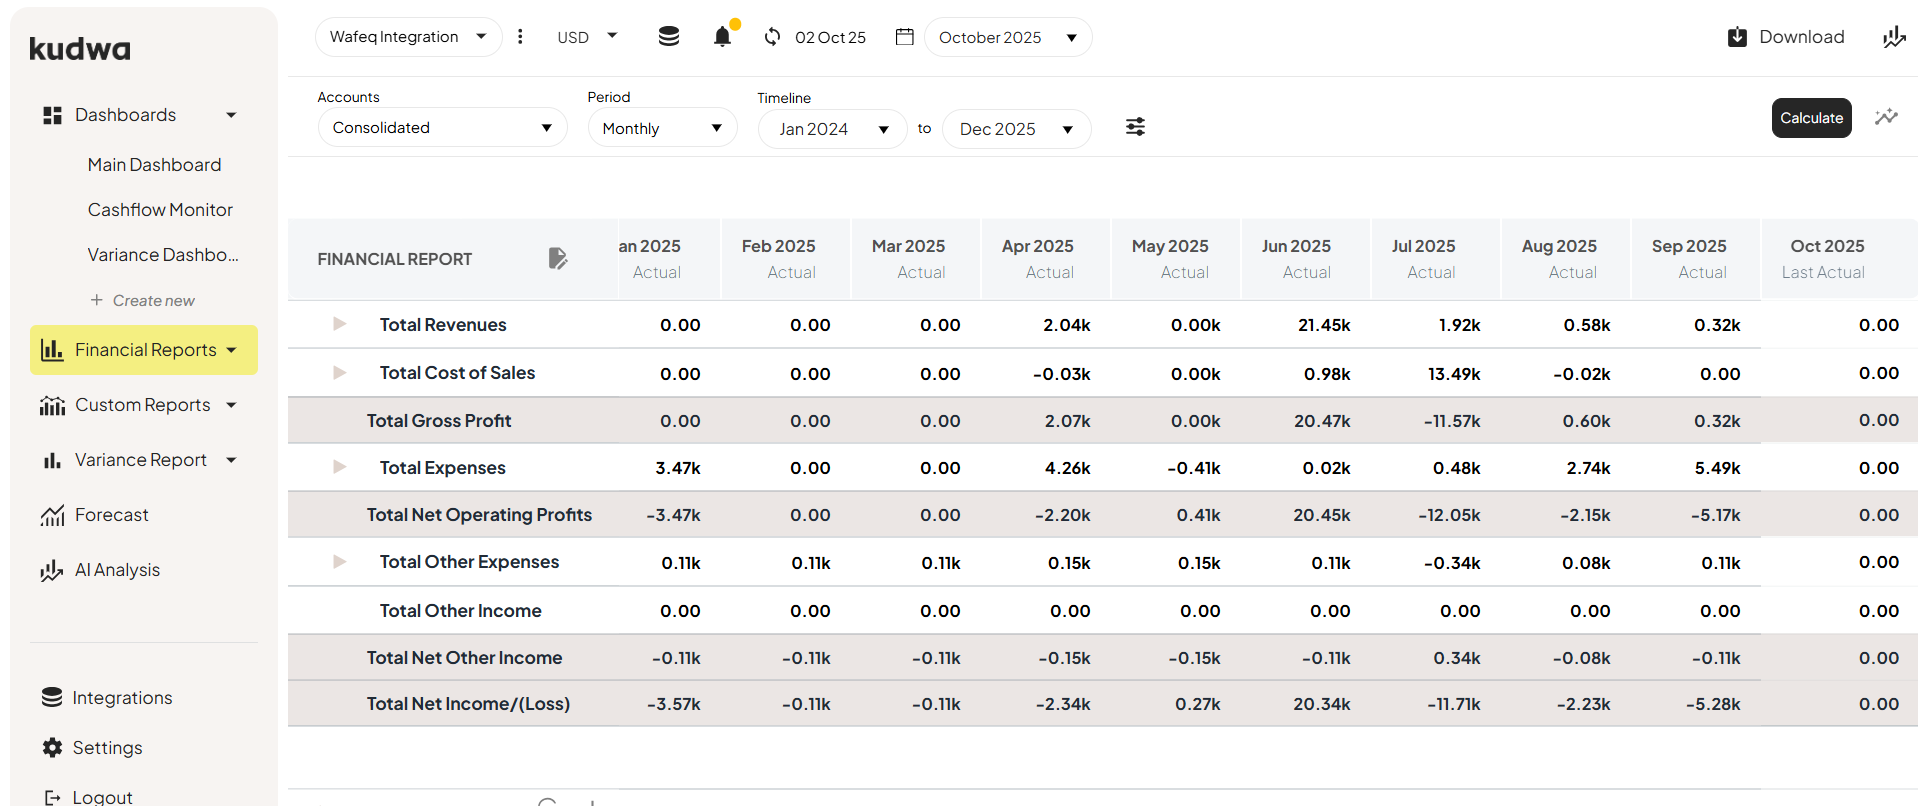Open the Period Monthly dropdown
The image size is (1918, 806).
(662, 128)
